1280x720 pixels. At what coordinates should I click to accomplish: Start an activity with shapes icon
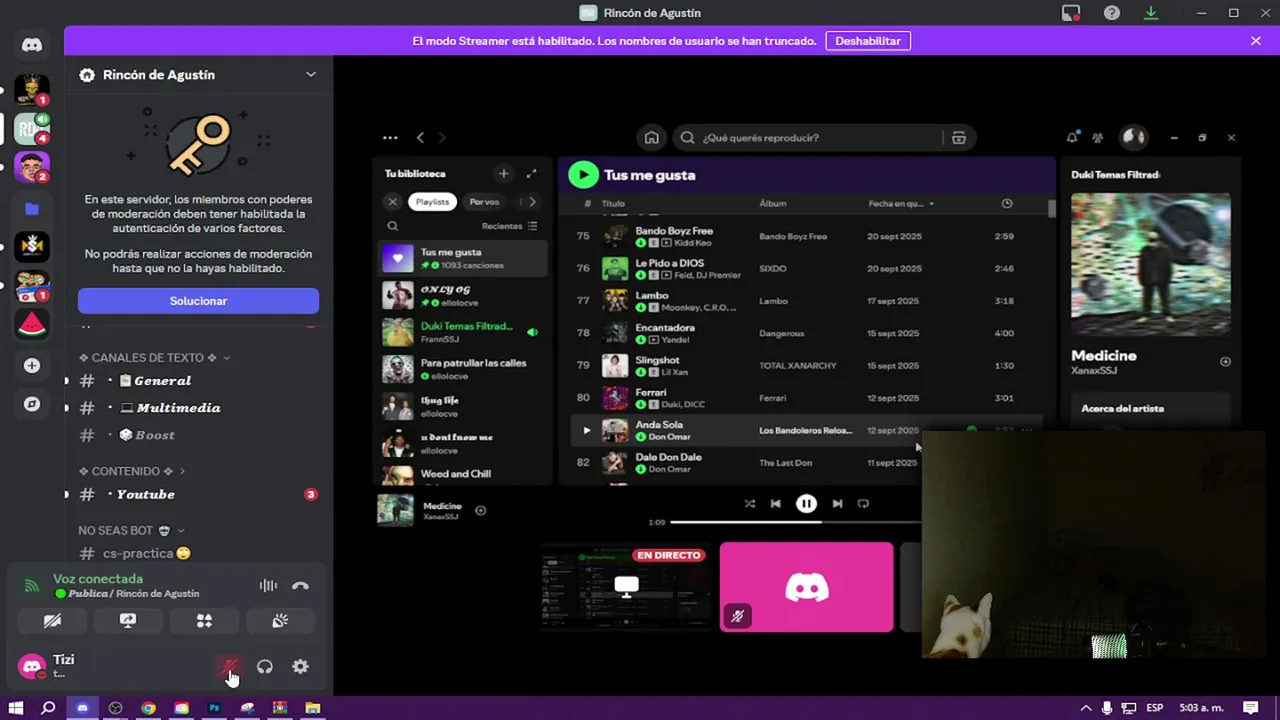pos(204,621)
